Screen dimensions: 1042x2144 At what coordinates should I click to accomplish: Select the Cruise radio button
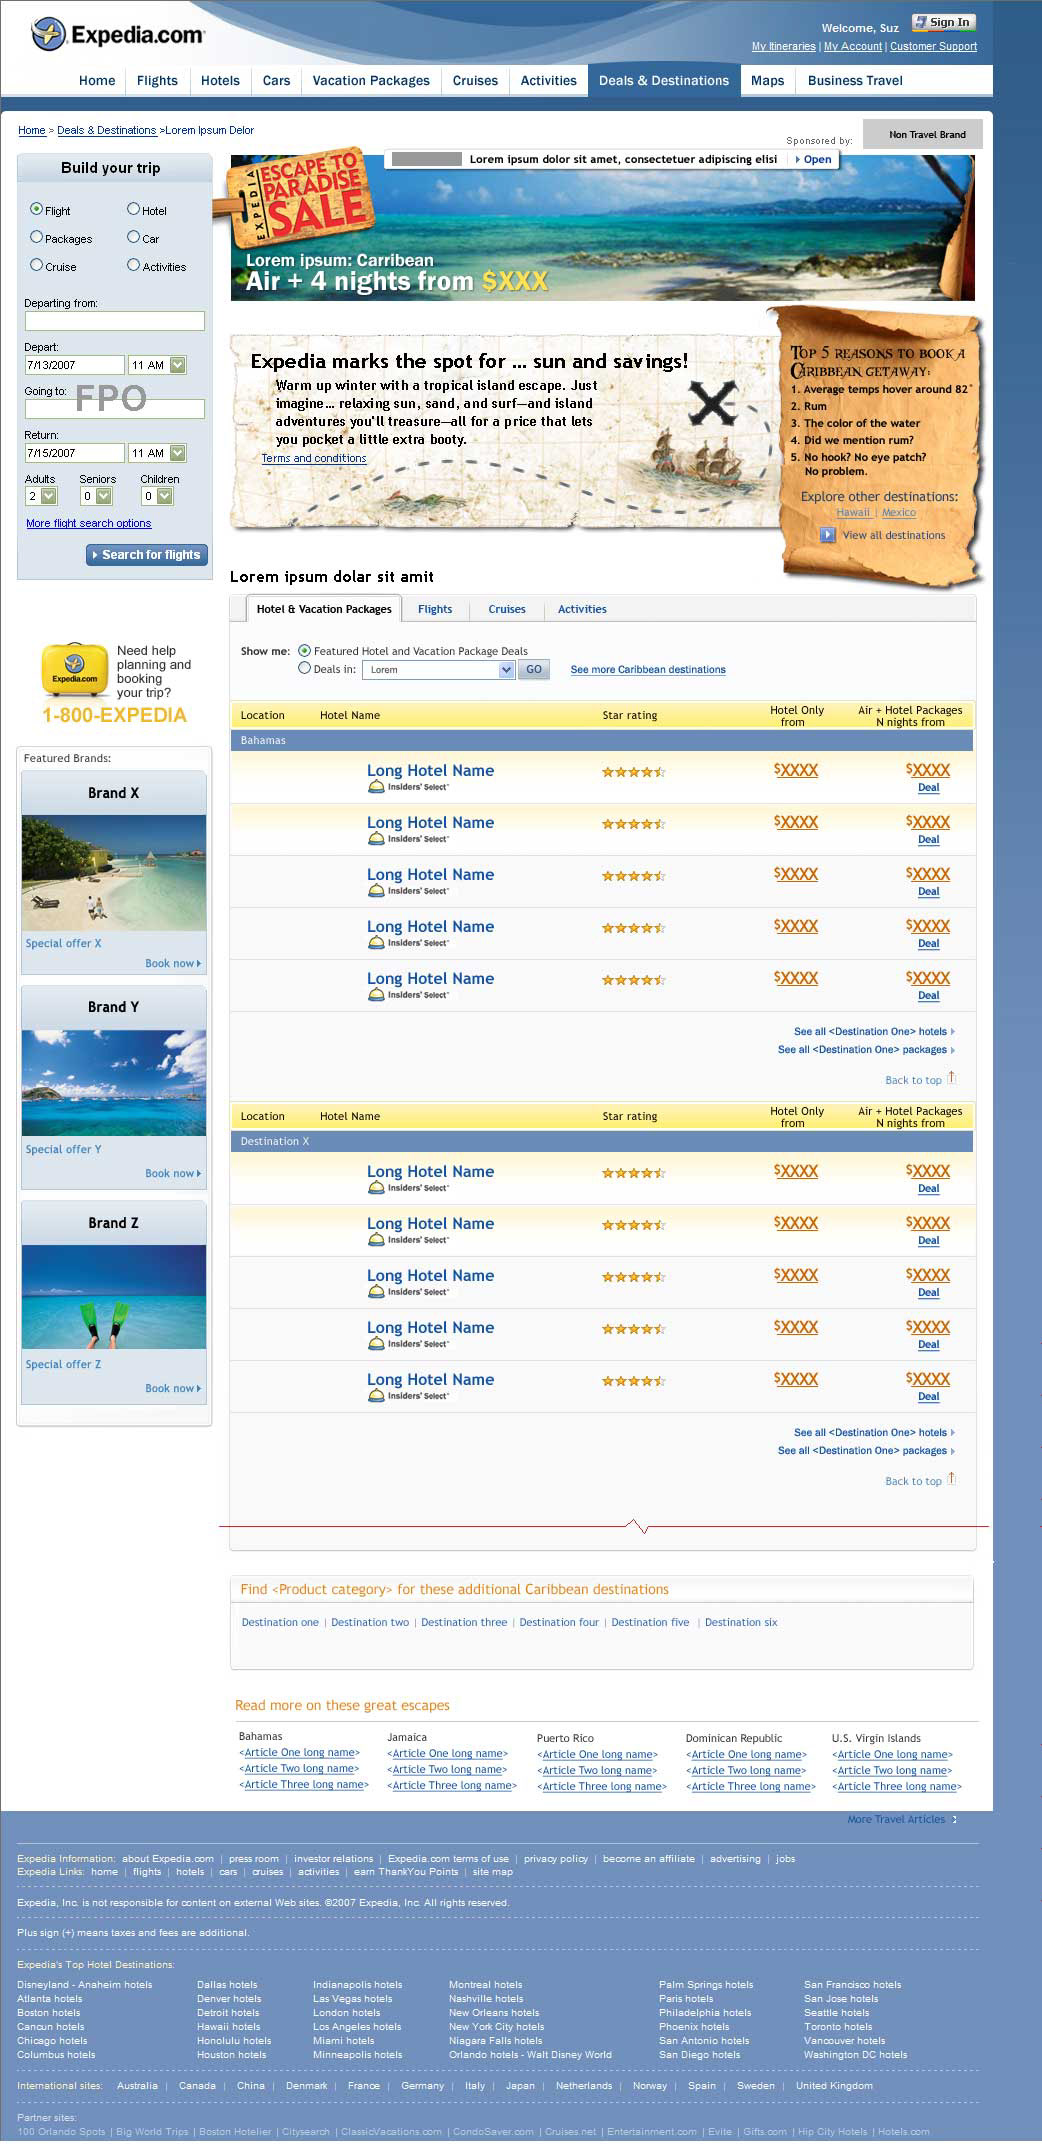(36, 265)
